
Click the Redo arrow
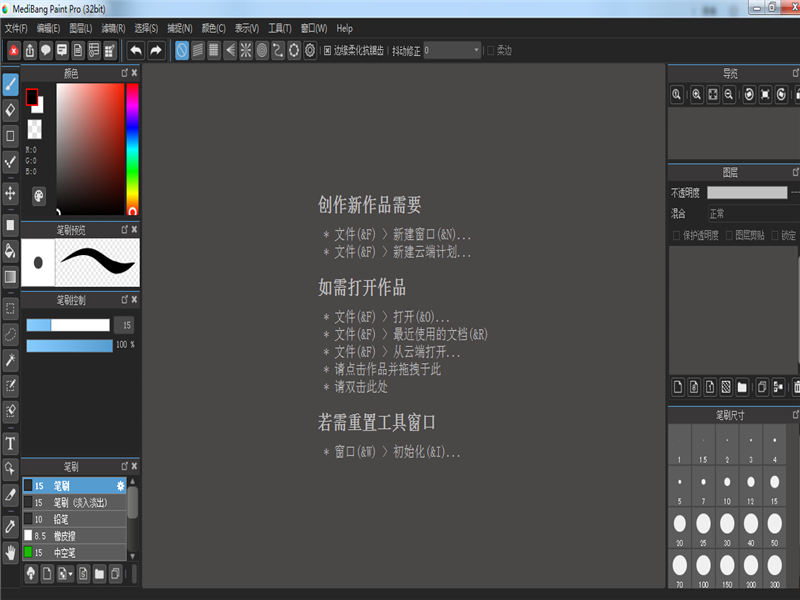coord(156,51)
